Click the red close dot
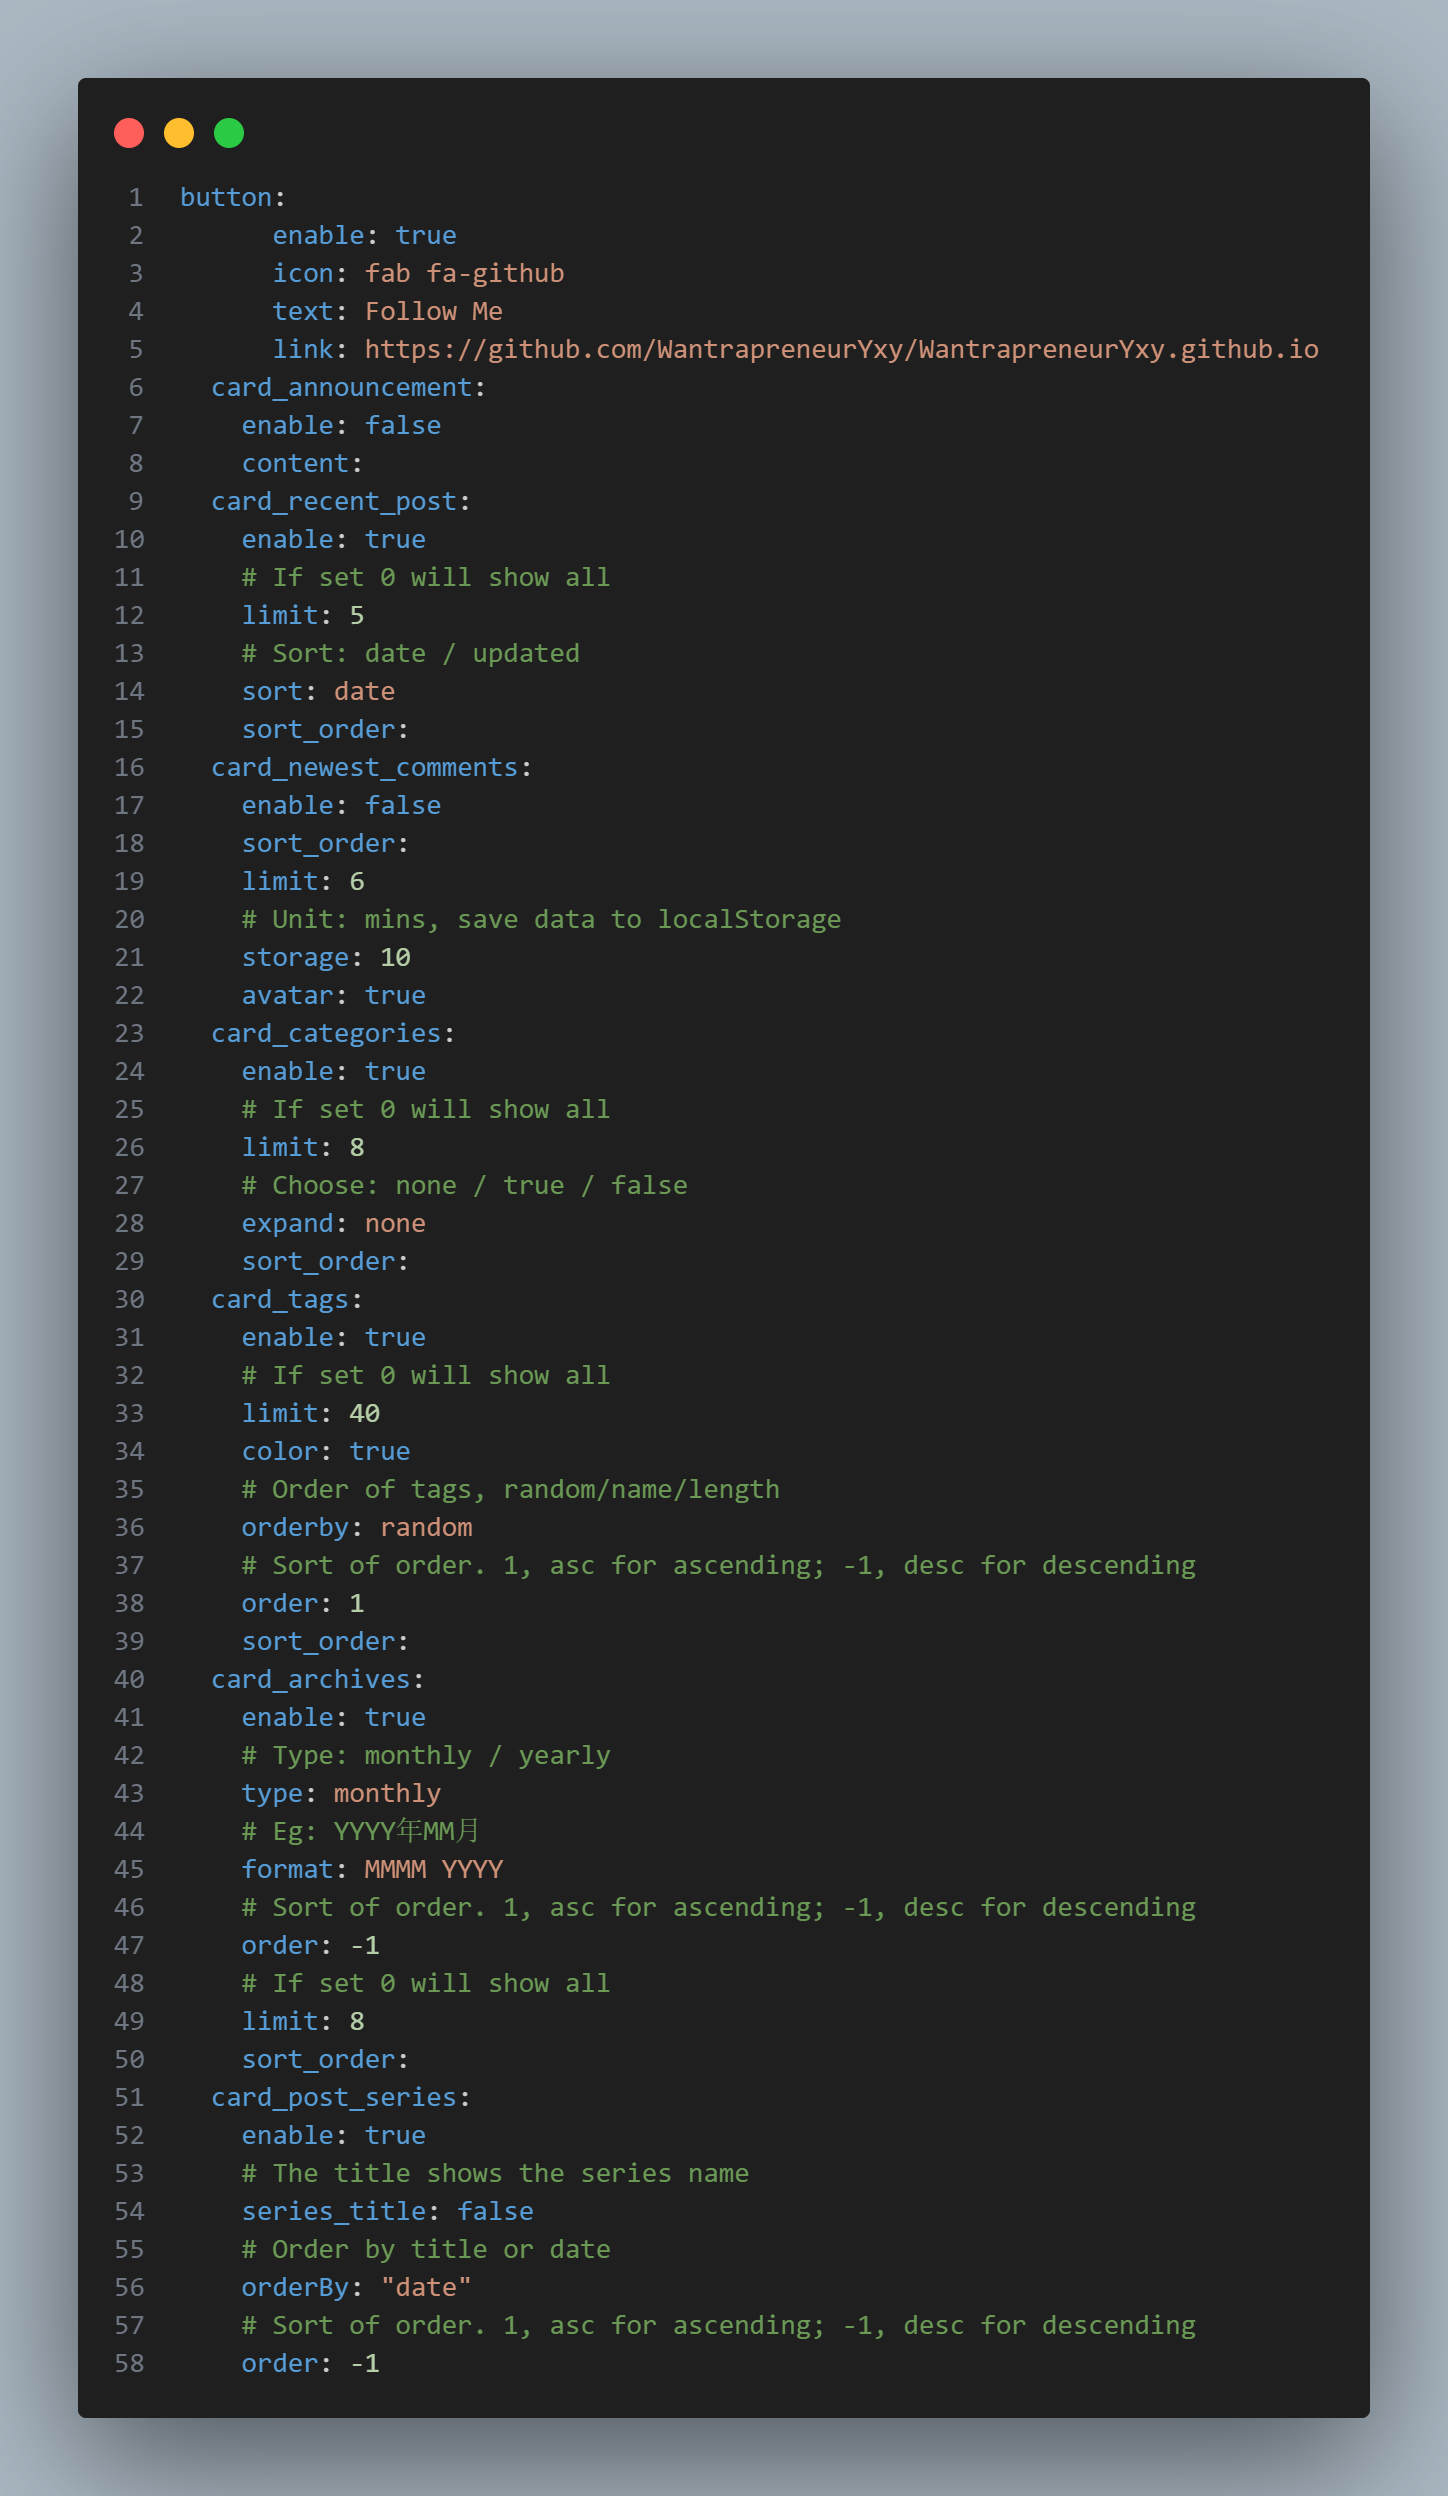Image resolution: width=1448 pixels, height=2496 pixels. (x=129, y=133)
